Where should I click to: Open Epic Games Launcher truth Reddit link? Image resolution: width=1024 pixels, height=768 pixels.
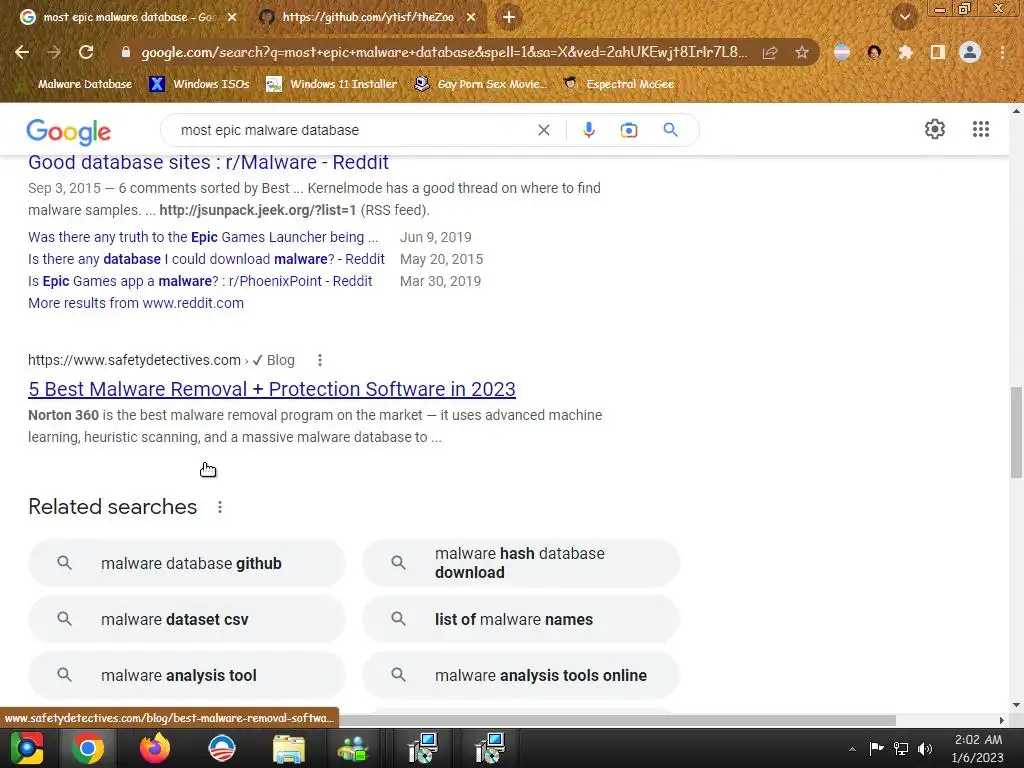point(203,237)
